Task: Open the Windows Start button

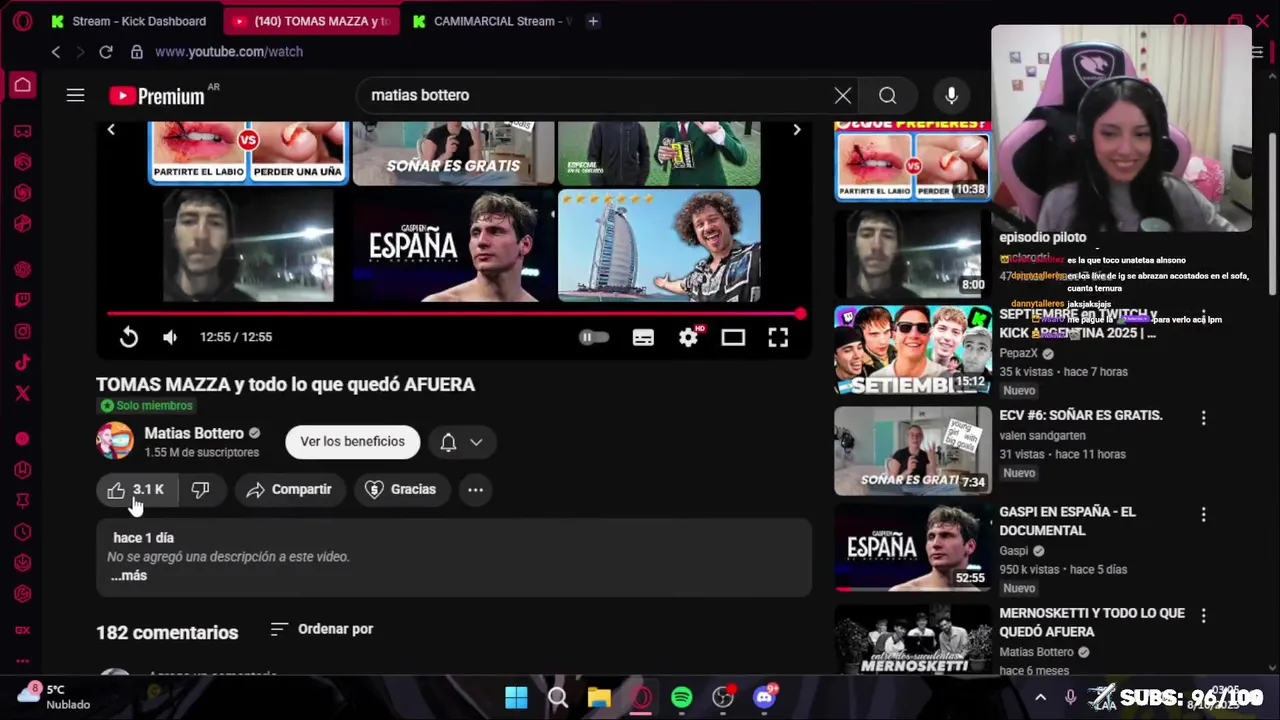Action: pos(516,697)
